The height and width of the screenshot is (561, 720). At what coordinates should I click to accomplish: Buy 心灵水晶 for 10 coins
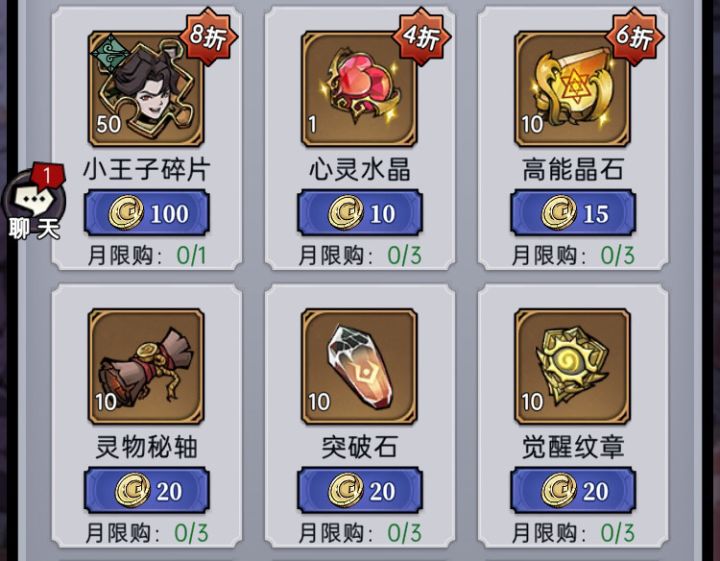pos(360,213)
